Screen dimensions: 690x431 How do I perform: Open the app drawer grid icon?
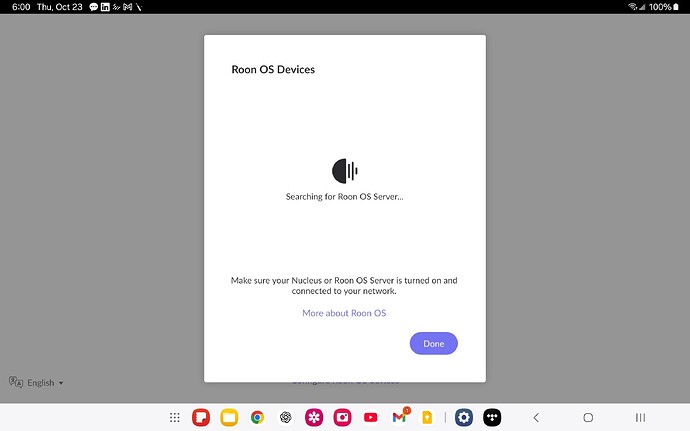[175, 417]
